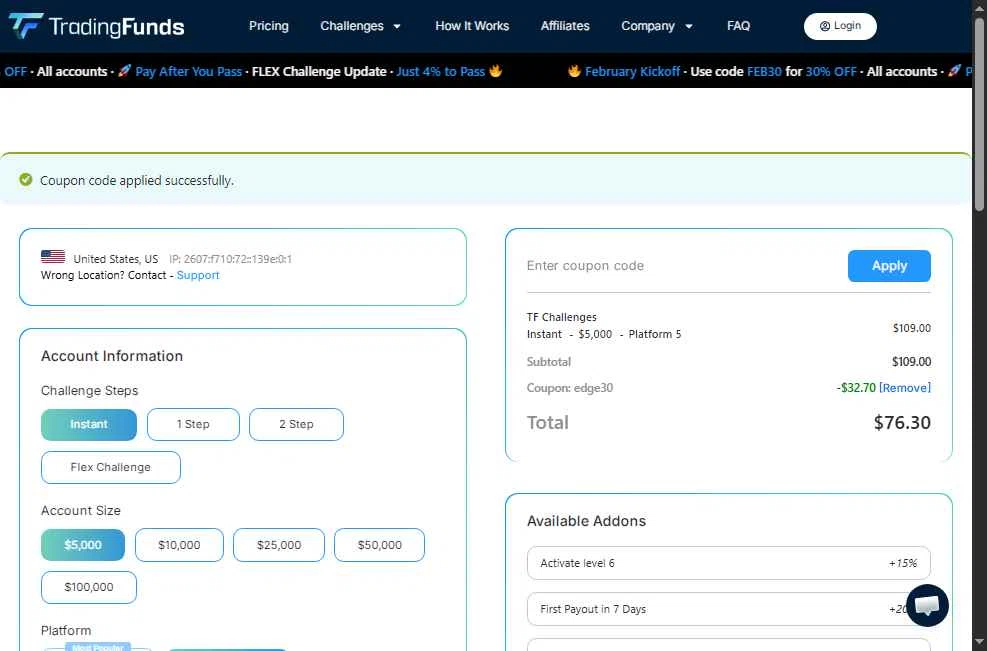Click the Login button

point(840,26)
